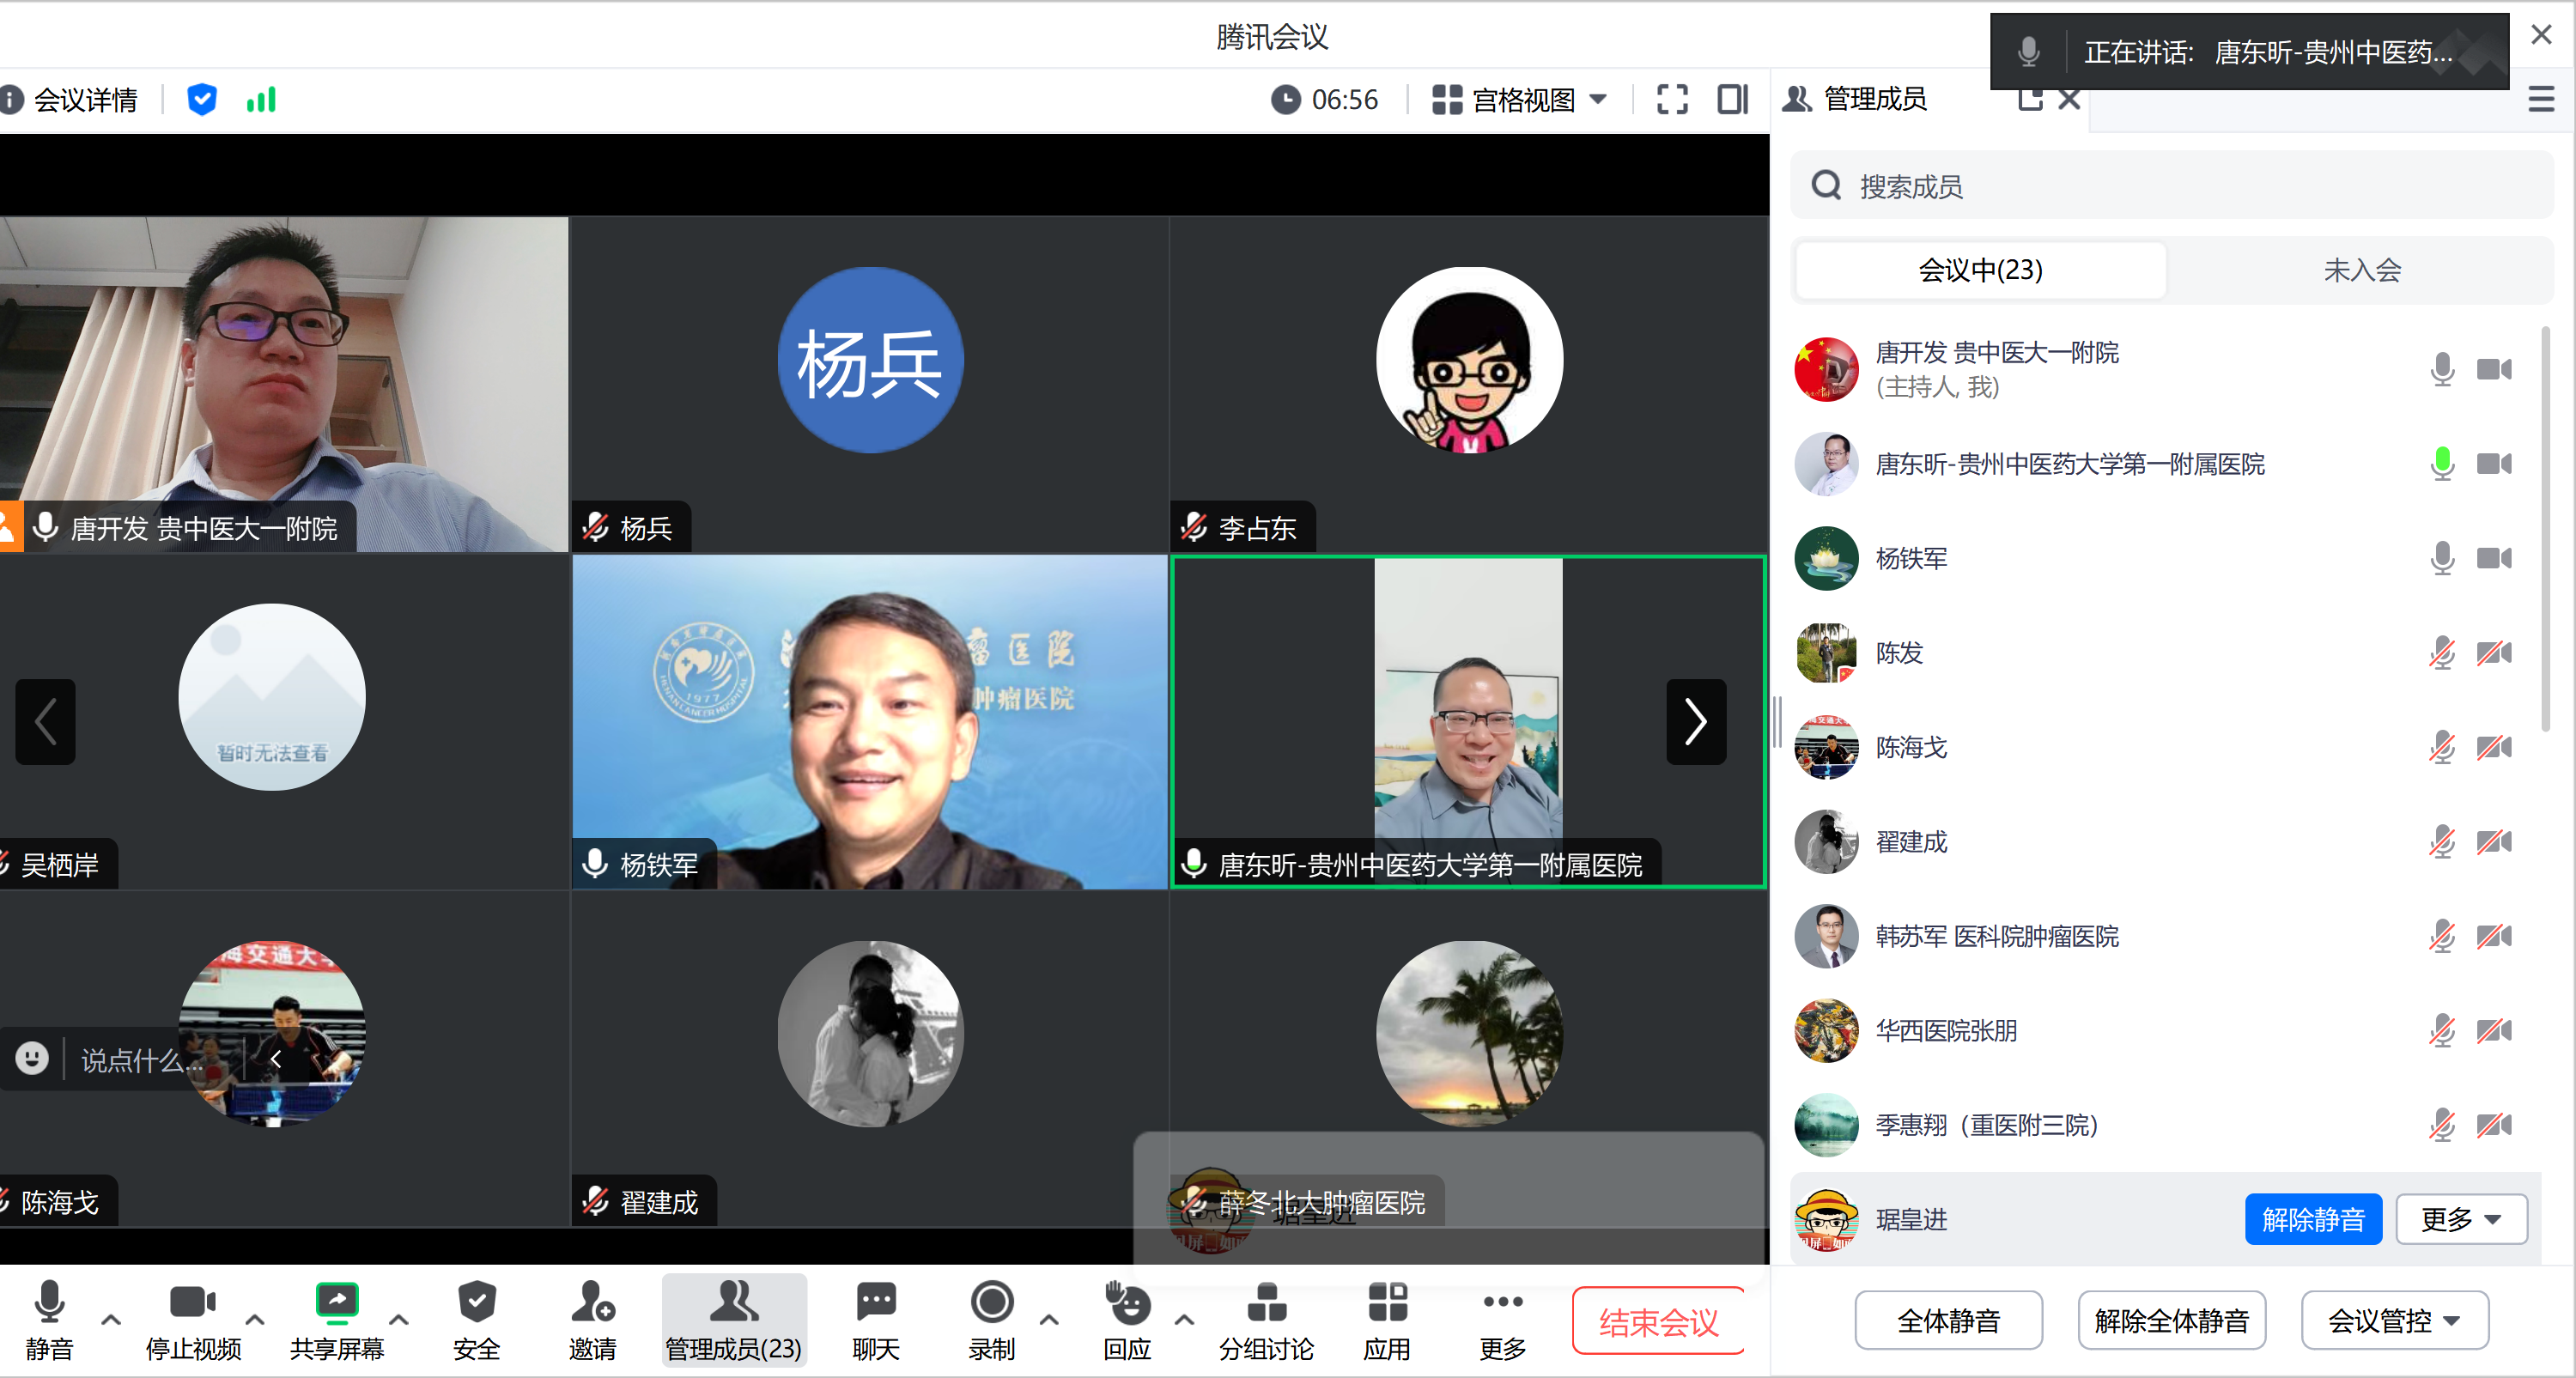The image size is (2576, 1378).
Task: Open 更多 dropdown for 琚皇进
Action: [x=2461, y=1219]
